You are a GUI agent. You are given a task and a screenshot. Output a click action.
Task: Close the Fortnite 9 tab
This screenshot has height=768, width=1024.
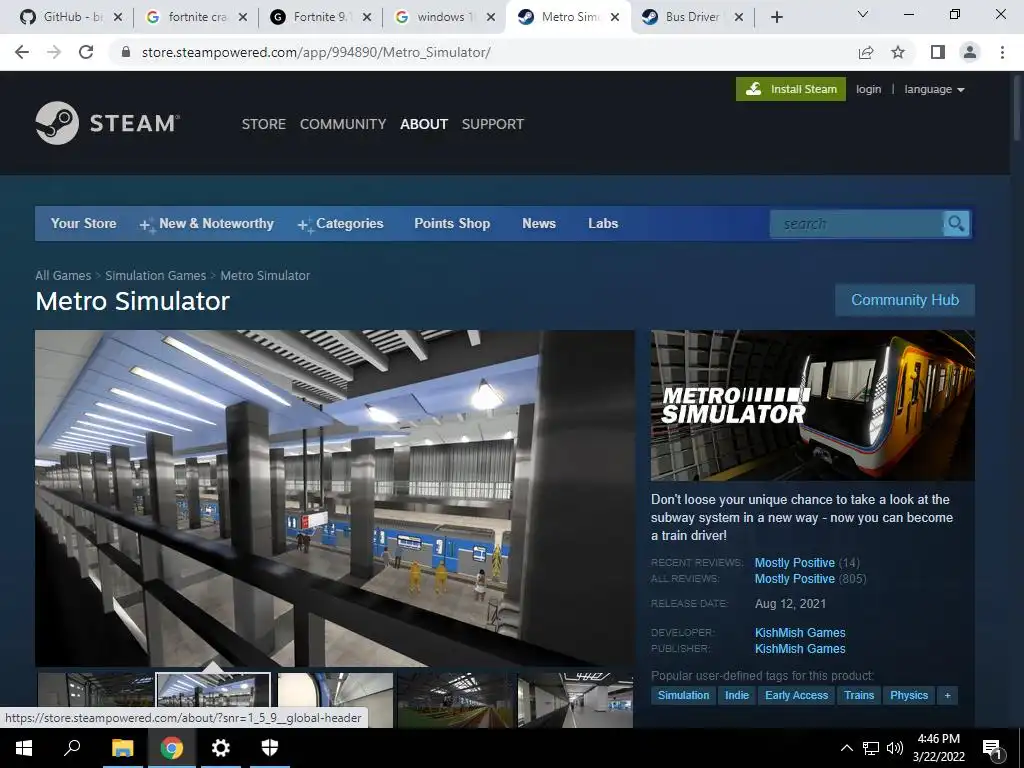367,17
